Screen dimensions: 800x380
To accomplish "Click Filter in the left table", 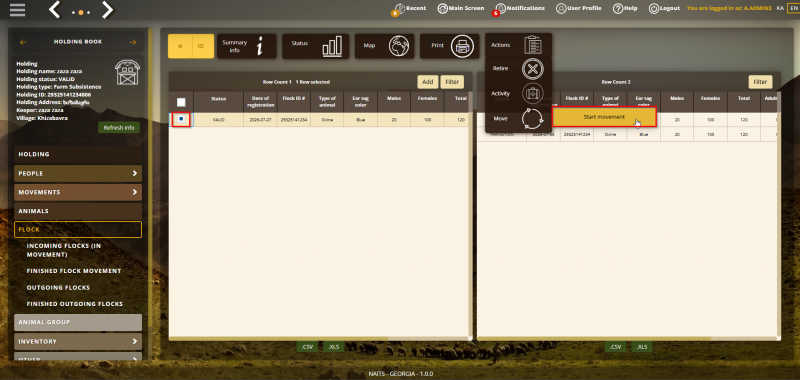I will pyautogui.click(x=452, y=82).
